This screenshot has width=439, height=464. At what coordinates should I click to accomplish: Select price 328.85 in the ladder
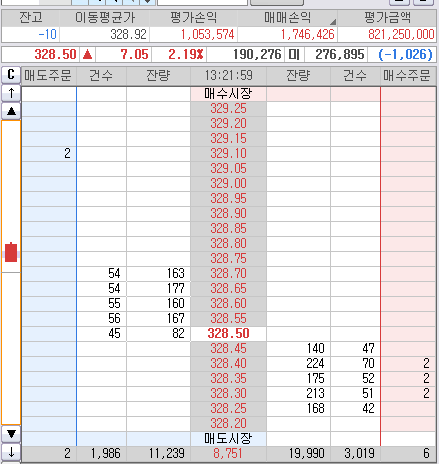(x=228, y=229)
